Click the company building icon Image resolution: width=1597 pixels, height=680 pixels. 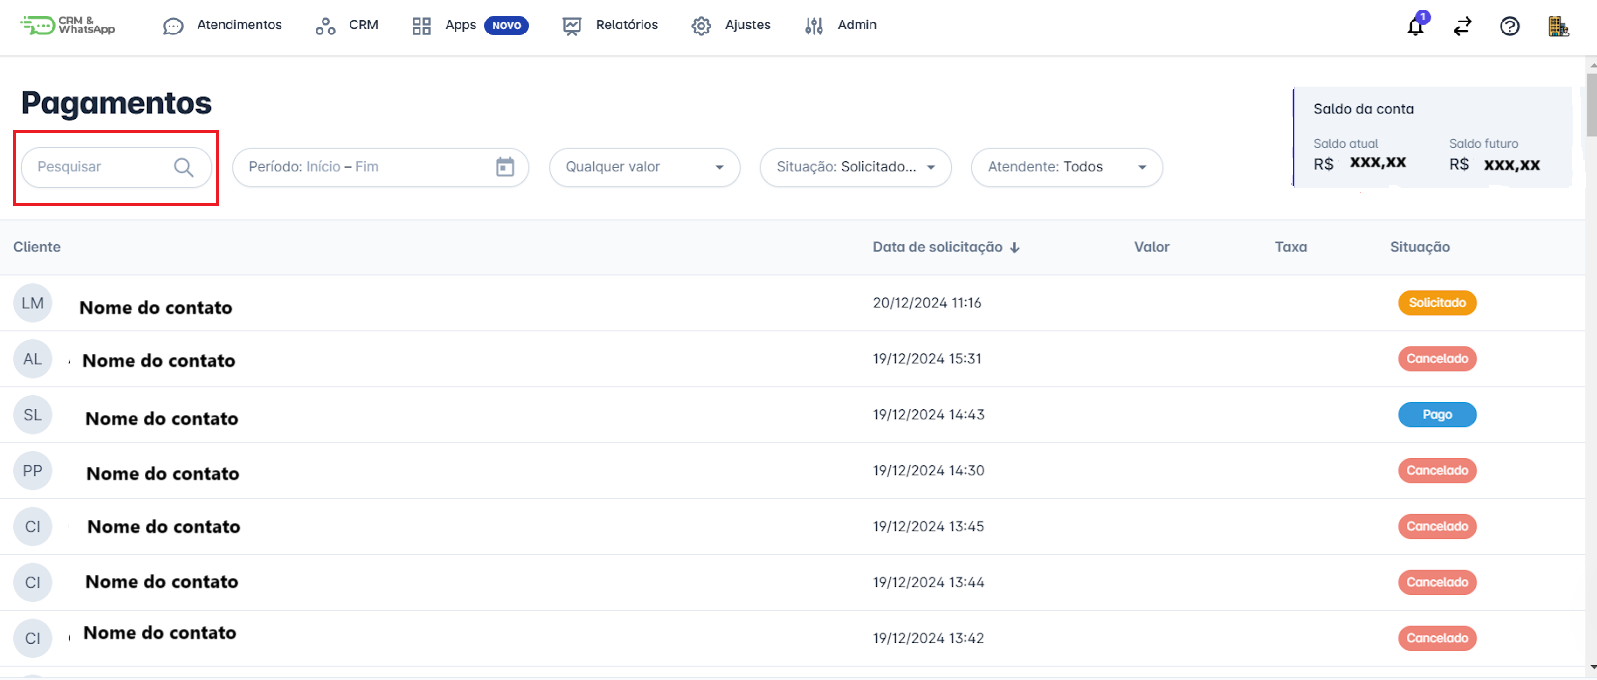(x=1558, y=26)
